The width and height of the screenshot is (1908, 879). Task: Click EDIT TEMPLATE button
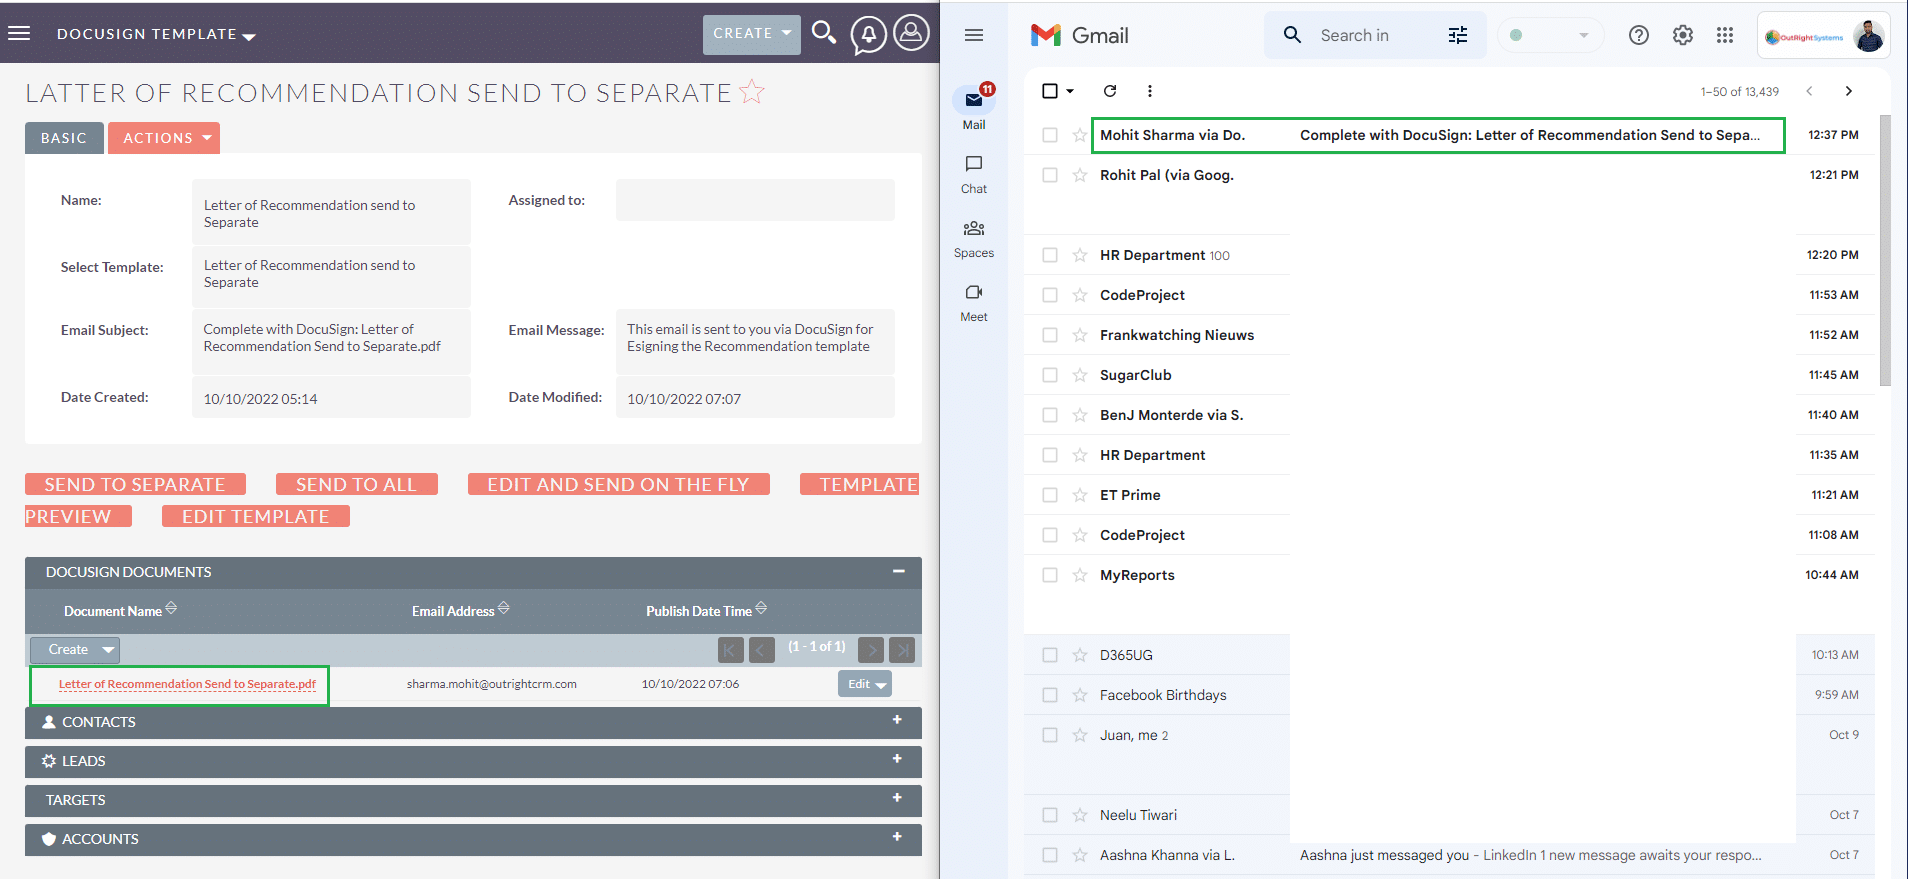(x=255, y=516)
